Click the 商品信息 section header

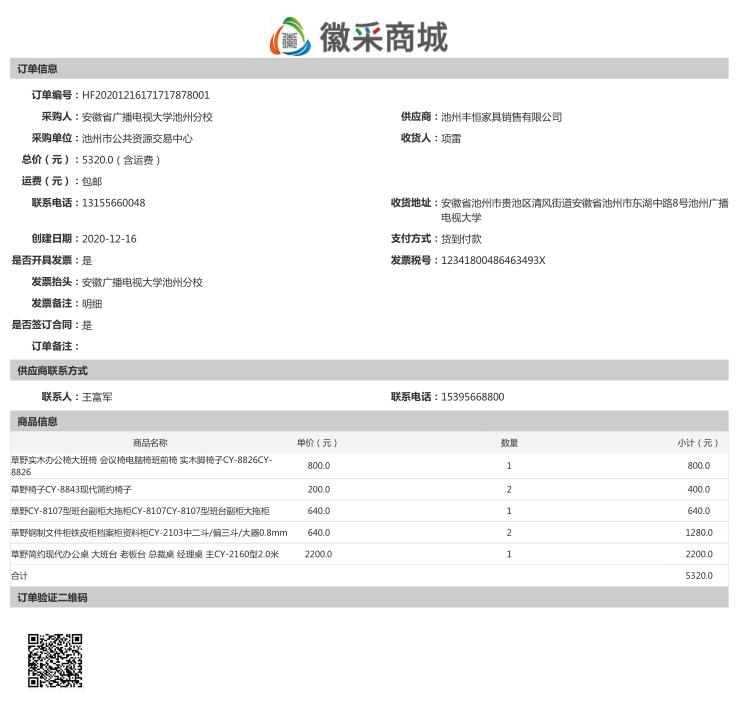click(369, 421)
